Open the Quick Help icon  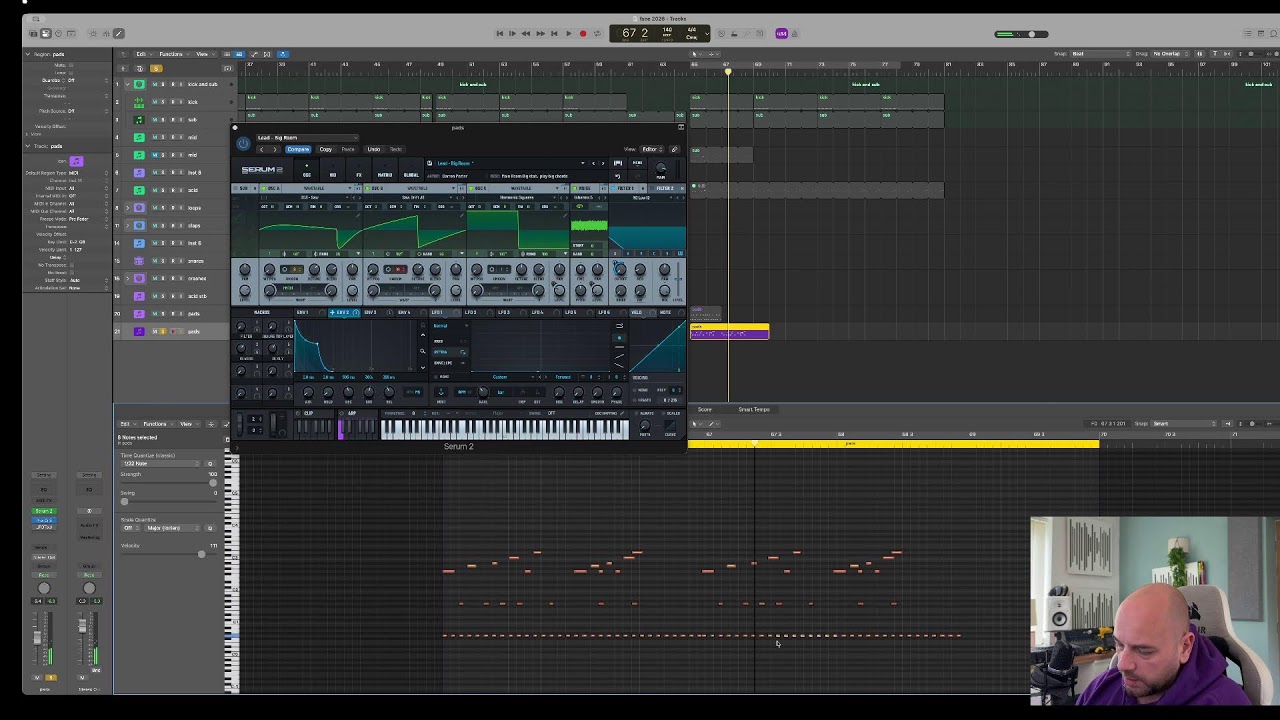tap(58, 33)
